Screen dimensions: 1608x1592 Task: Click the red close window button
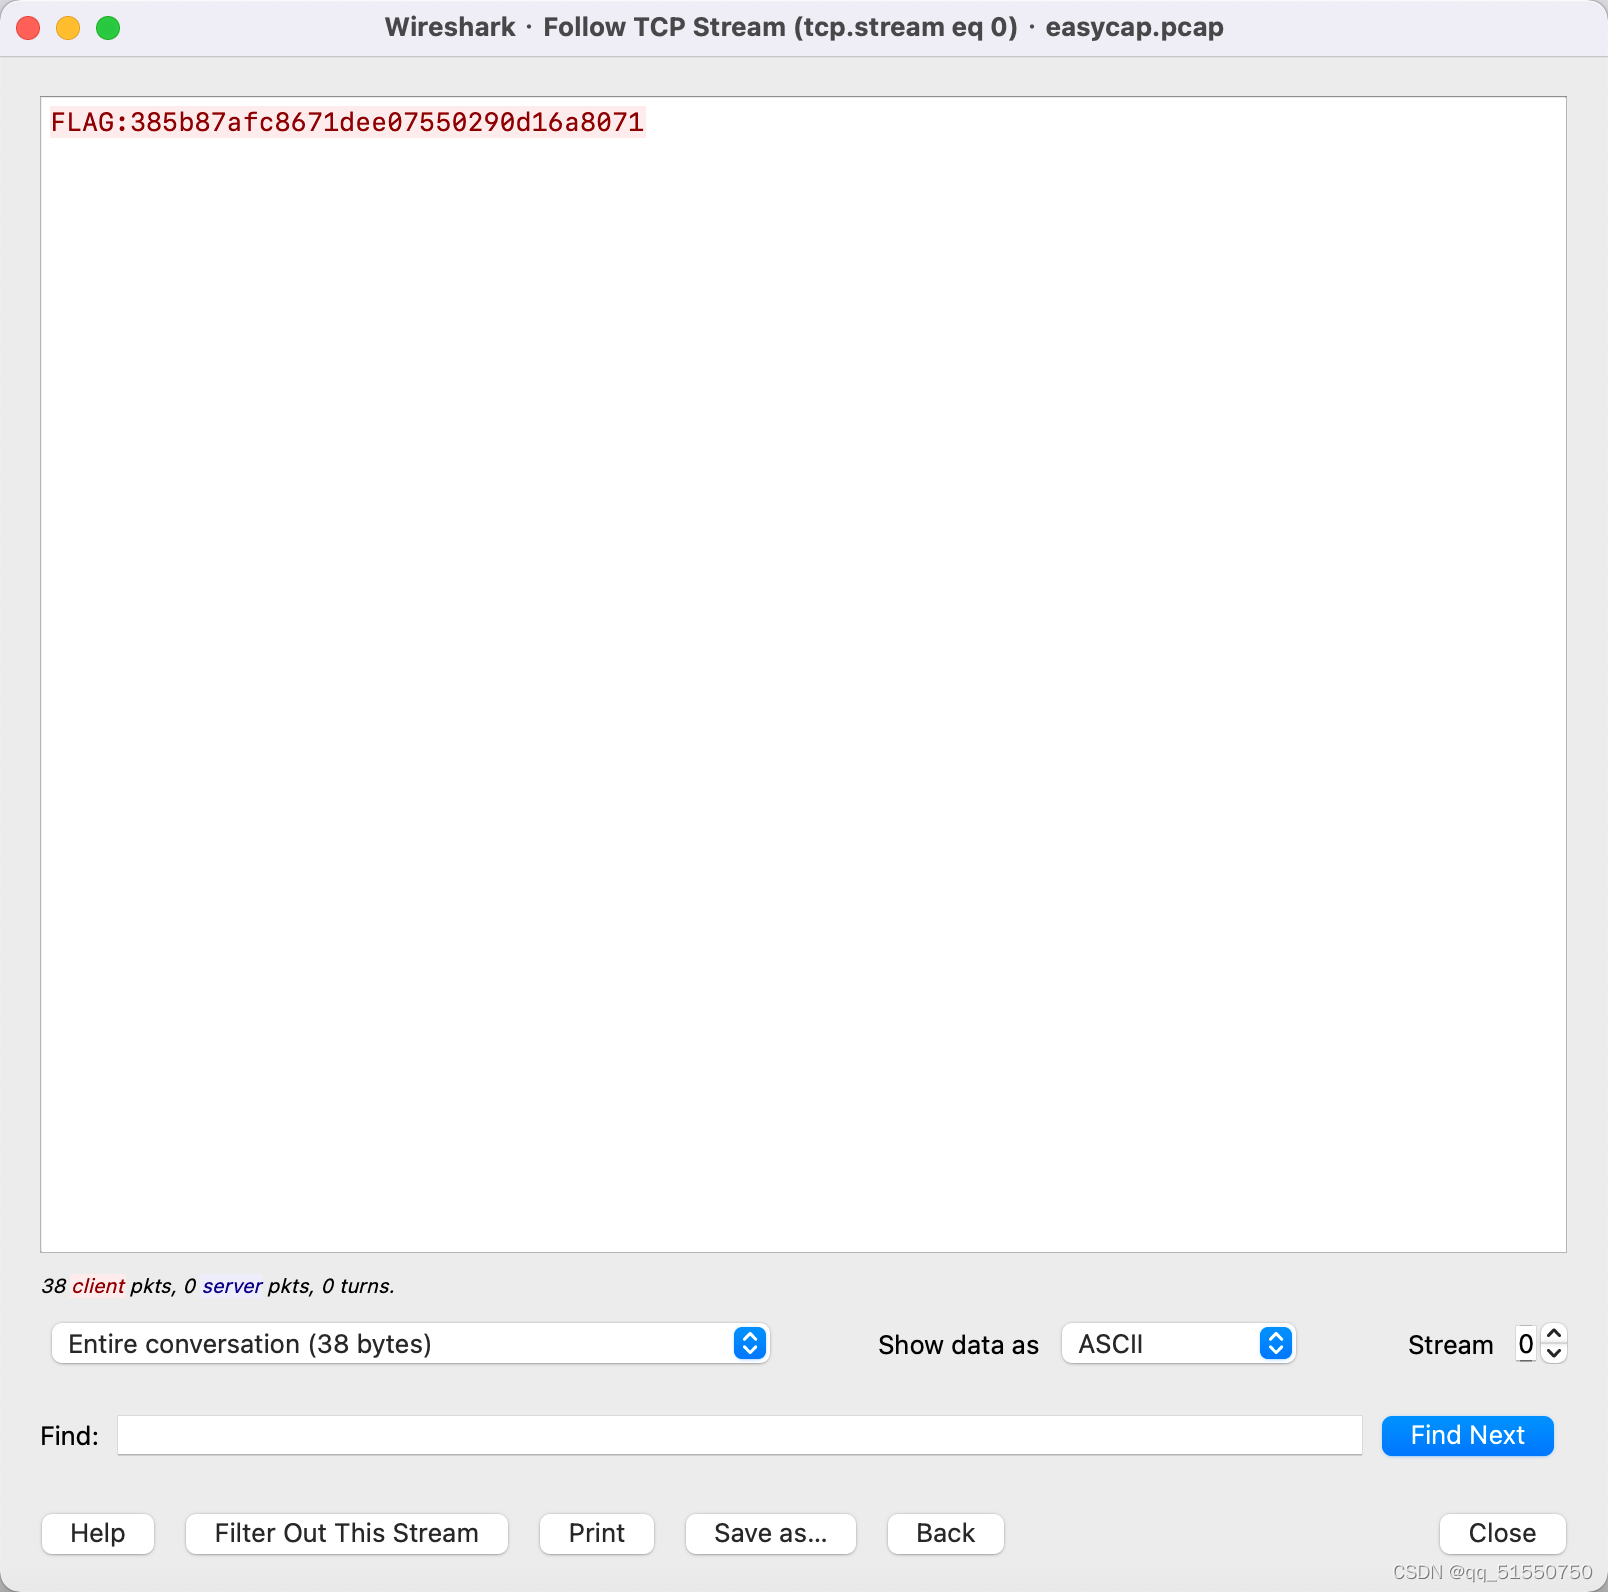coord(28,28)
